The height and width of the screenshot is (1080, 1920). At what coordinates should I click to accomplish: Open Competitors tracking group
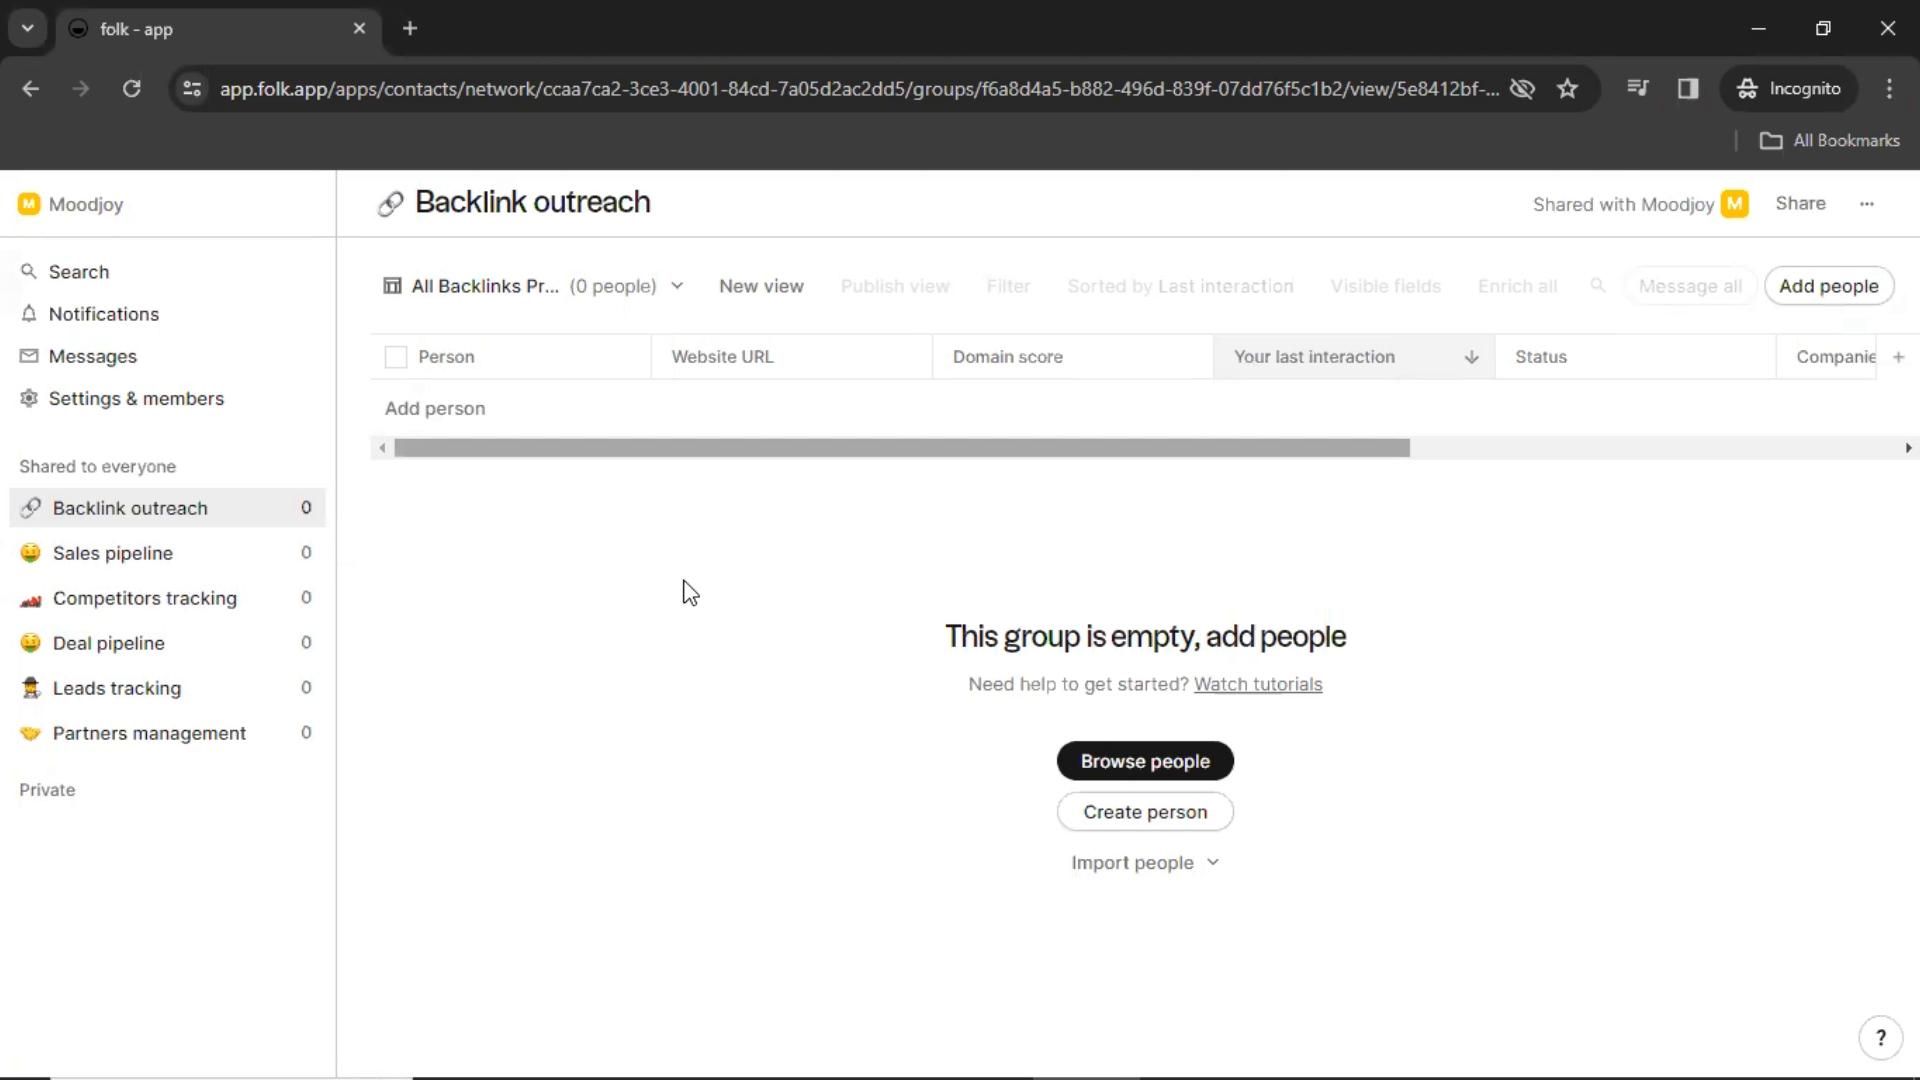[144, 598]
